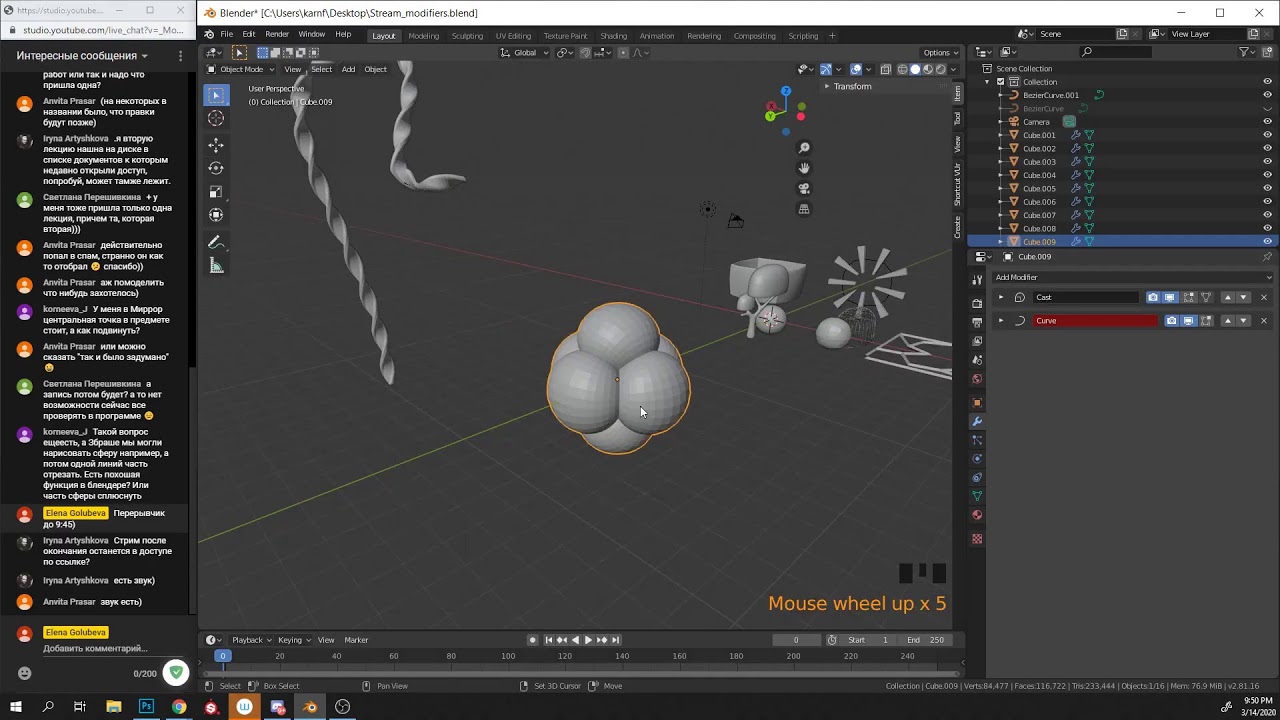
Task: Toggle Curve modifier render camera icon
Action: 1171,321
